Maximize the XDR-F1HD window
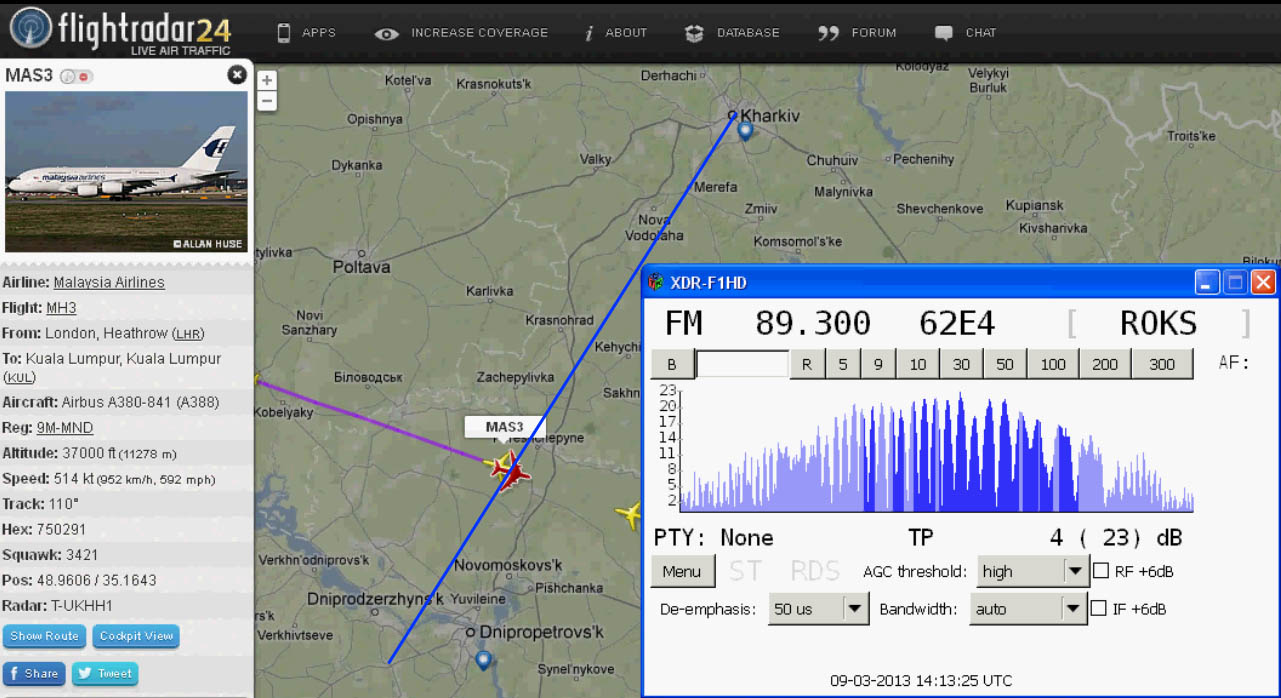1281x698 pixels. click(1235, 283)
